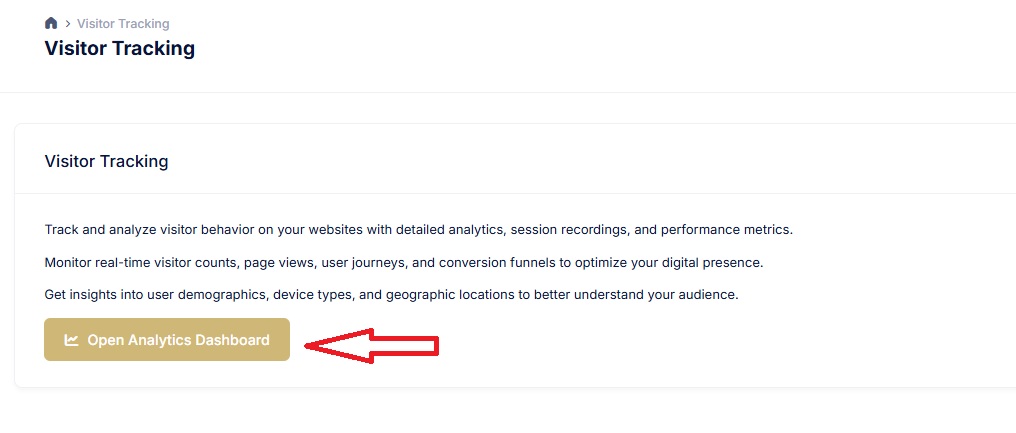Click the sentence starting "Monitor real-time visitor counts"

[x=403, y=262]
